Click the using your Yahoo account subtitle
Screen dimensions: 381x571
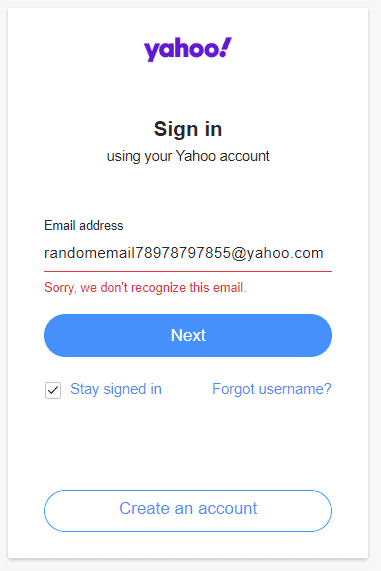(188, 156)
